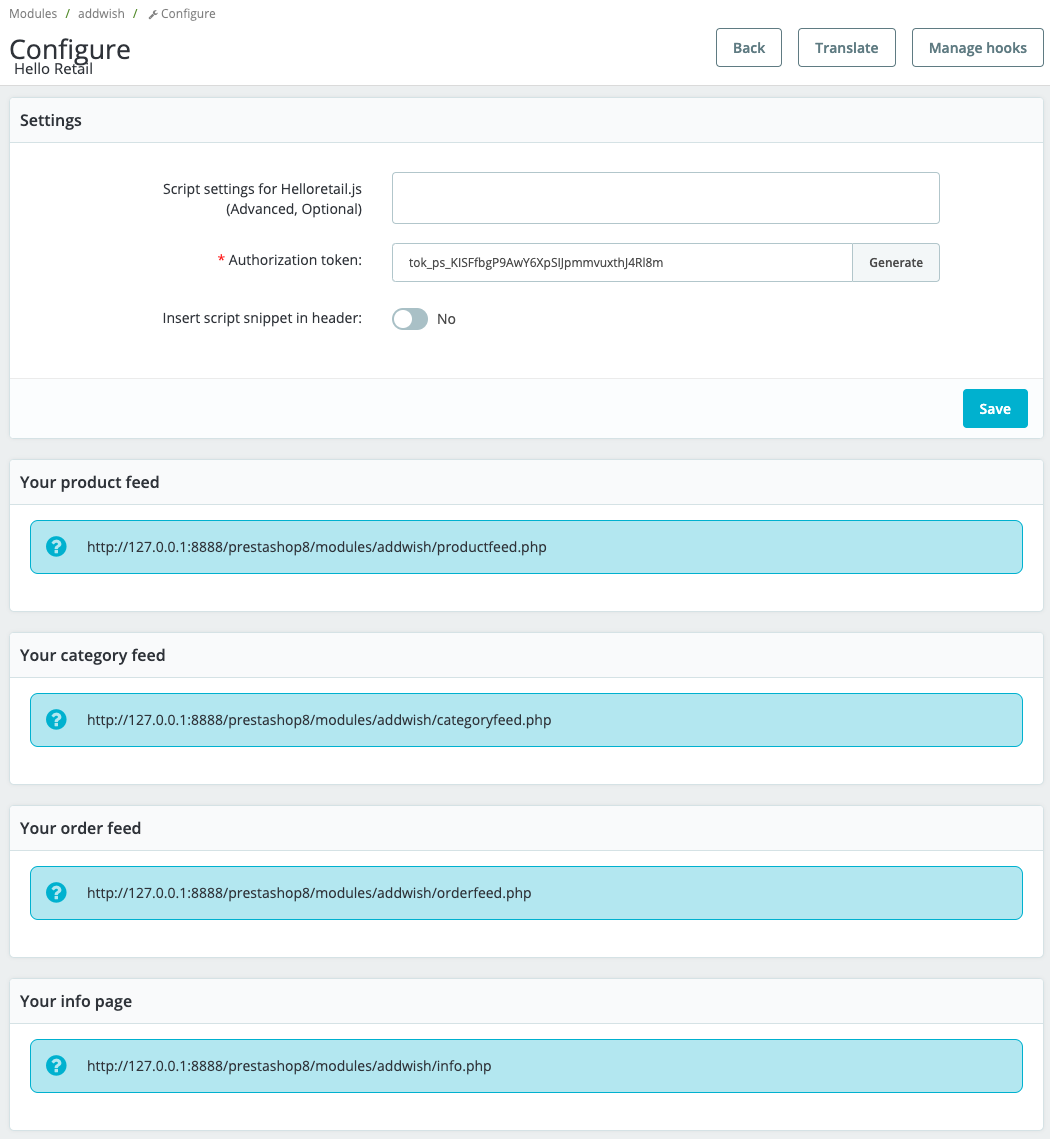Image resolution: width=1050 pixels, height=1139 pixels.
Task: Click the orderfeed.php URL text
Action: click(x=308, y=893)
